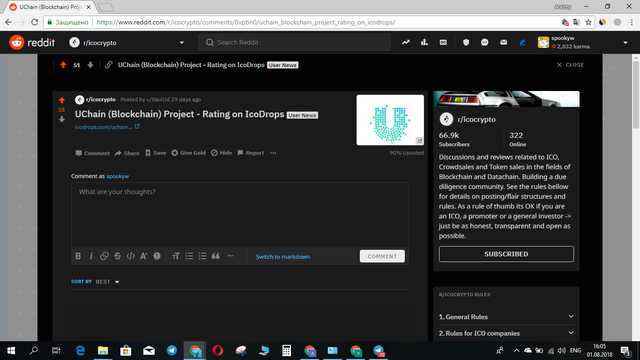Click the 'What are your thoughts?' comment box

click(240, 215)
